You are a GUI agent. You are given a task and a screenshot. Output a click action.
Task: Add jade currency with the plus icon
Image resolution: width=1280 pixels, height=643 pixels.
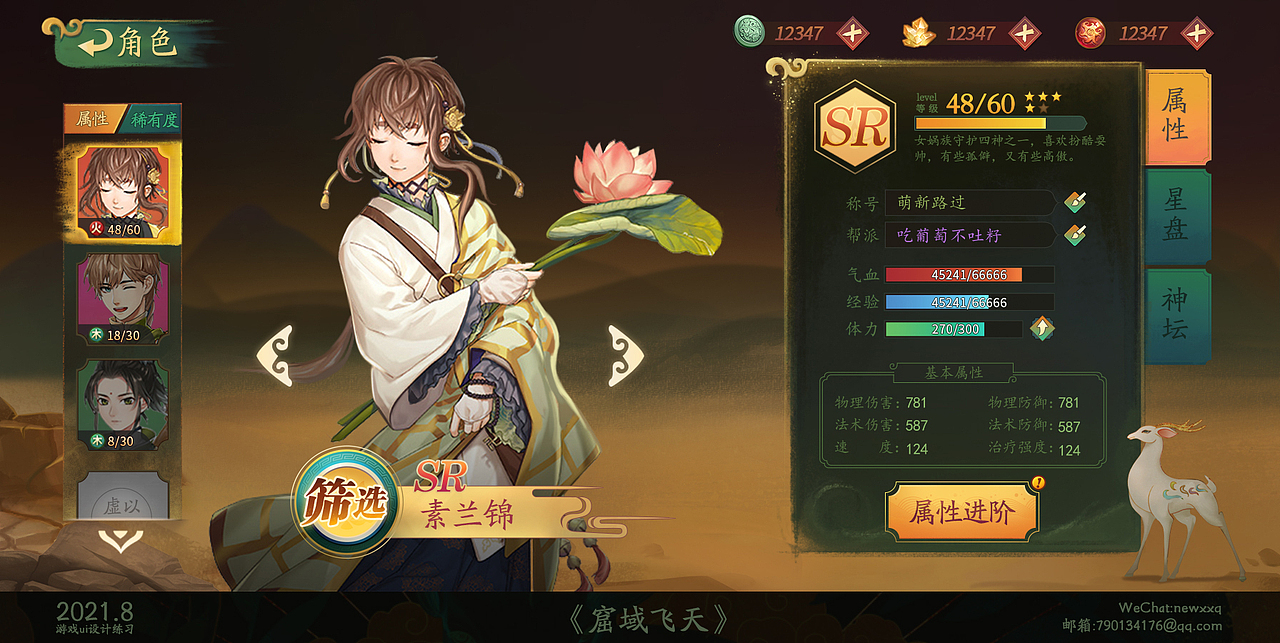pyautogui.click(x=853, y=33)
